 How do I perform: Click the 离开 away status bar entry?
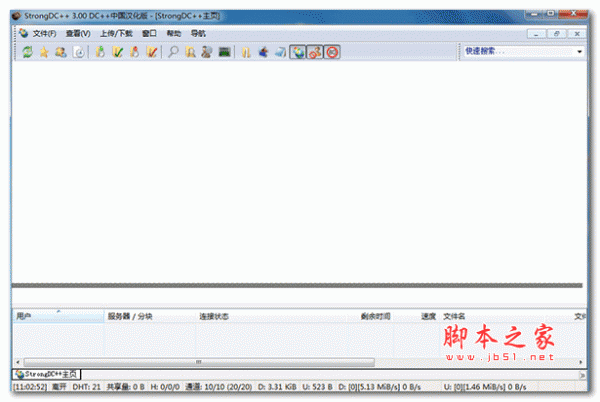[x=59, y=387]
